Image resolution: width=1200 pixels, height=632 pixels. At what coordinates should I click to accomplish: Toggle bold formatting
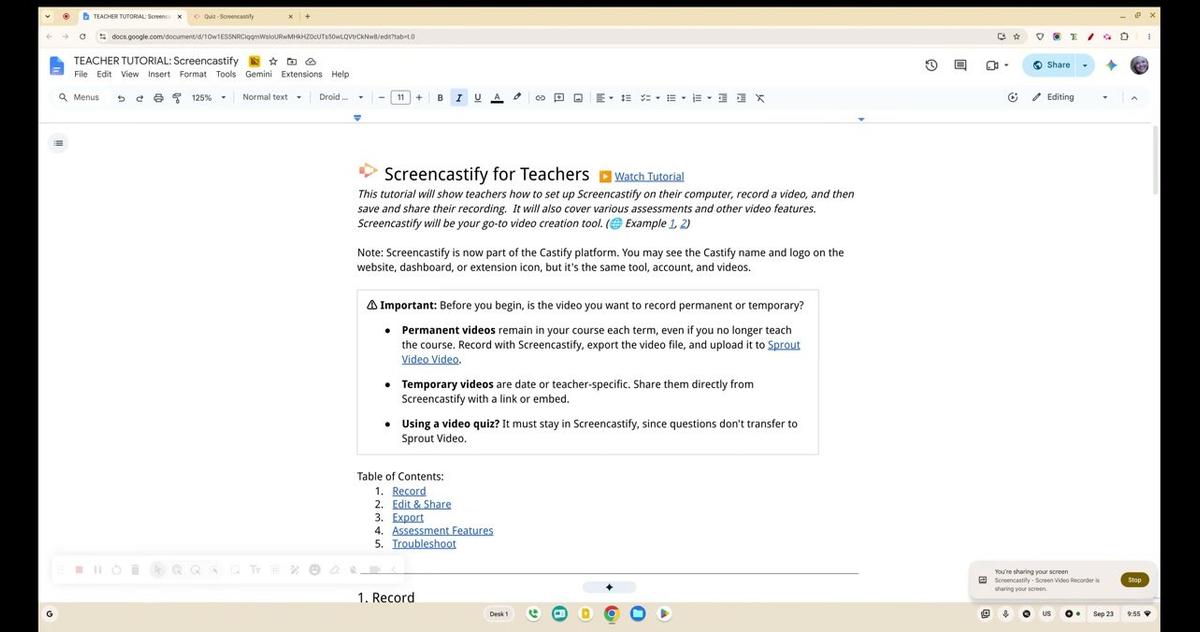(440, 98)
